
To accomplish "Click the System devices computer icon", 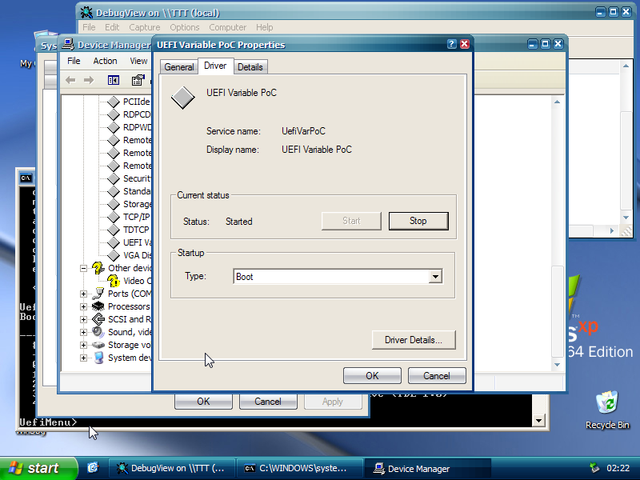I will click(x=98, y=358).
